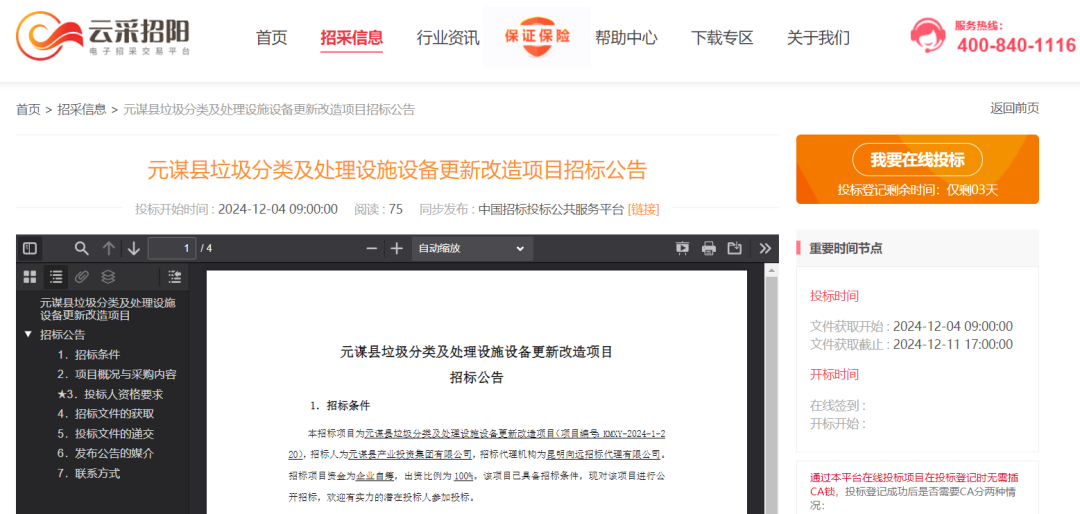Jump to outline item 4. 招标文件的获取
Screen dimensions: 1080x514
pos(106,414)
